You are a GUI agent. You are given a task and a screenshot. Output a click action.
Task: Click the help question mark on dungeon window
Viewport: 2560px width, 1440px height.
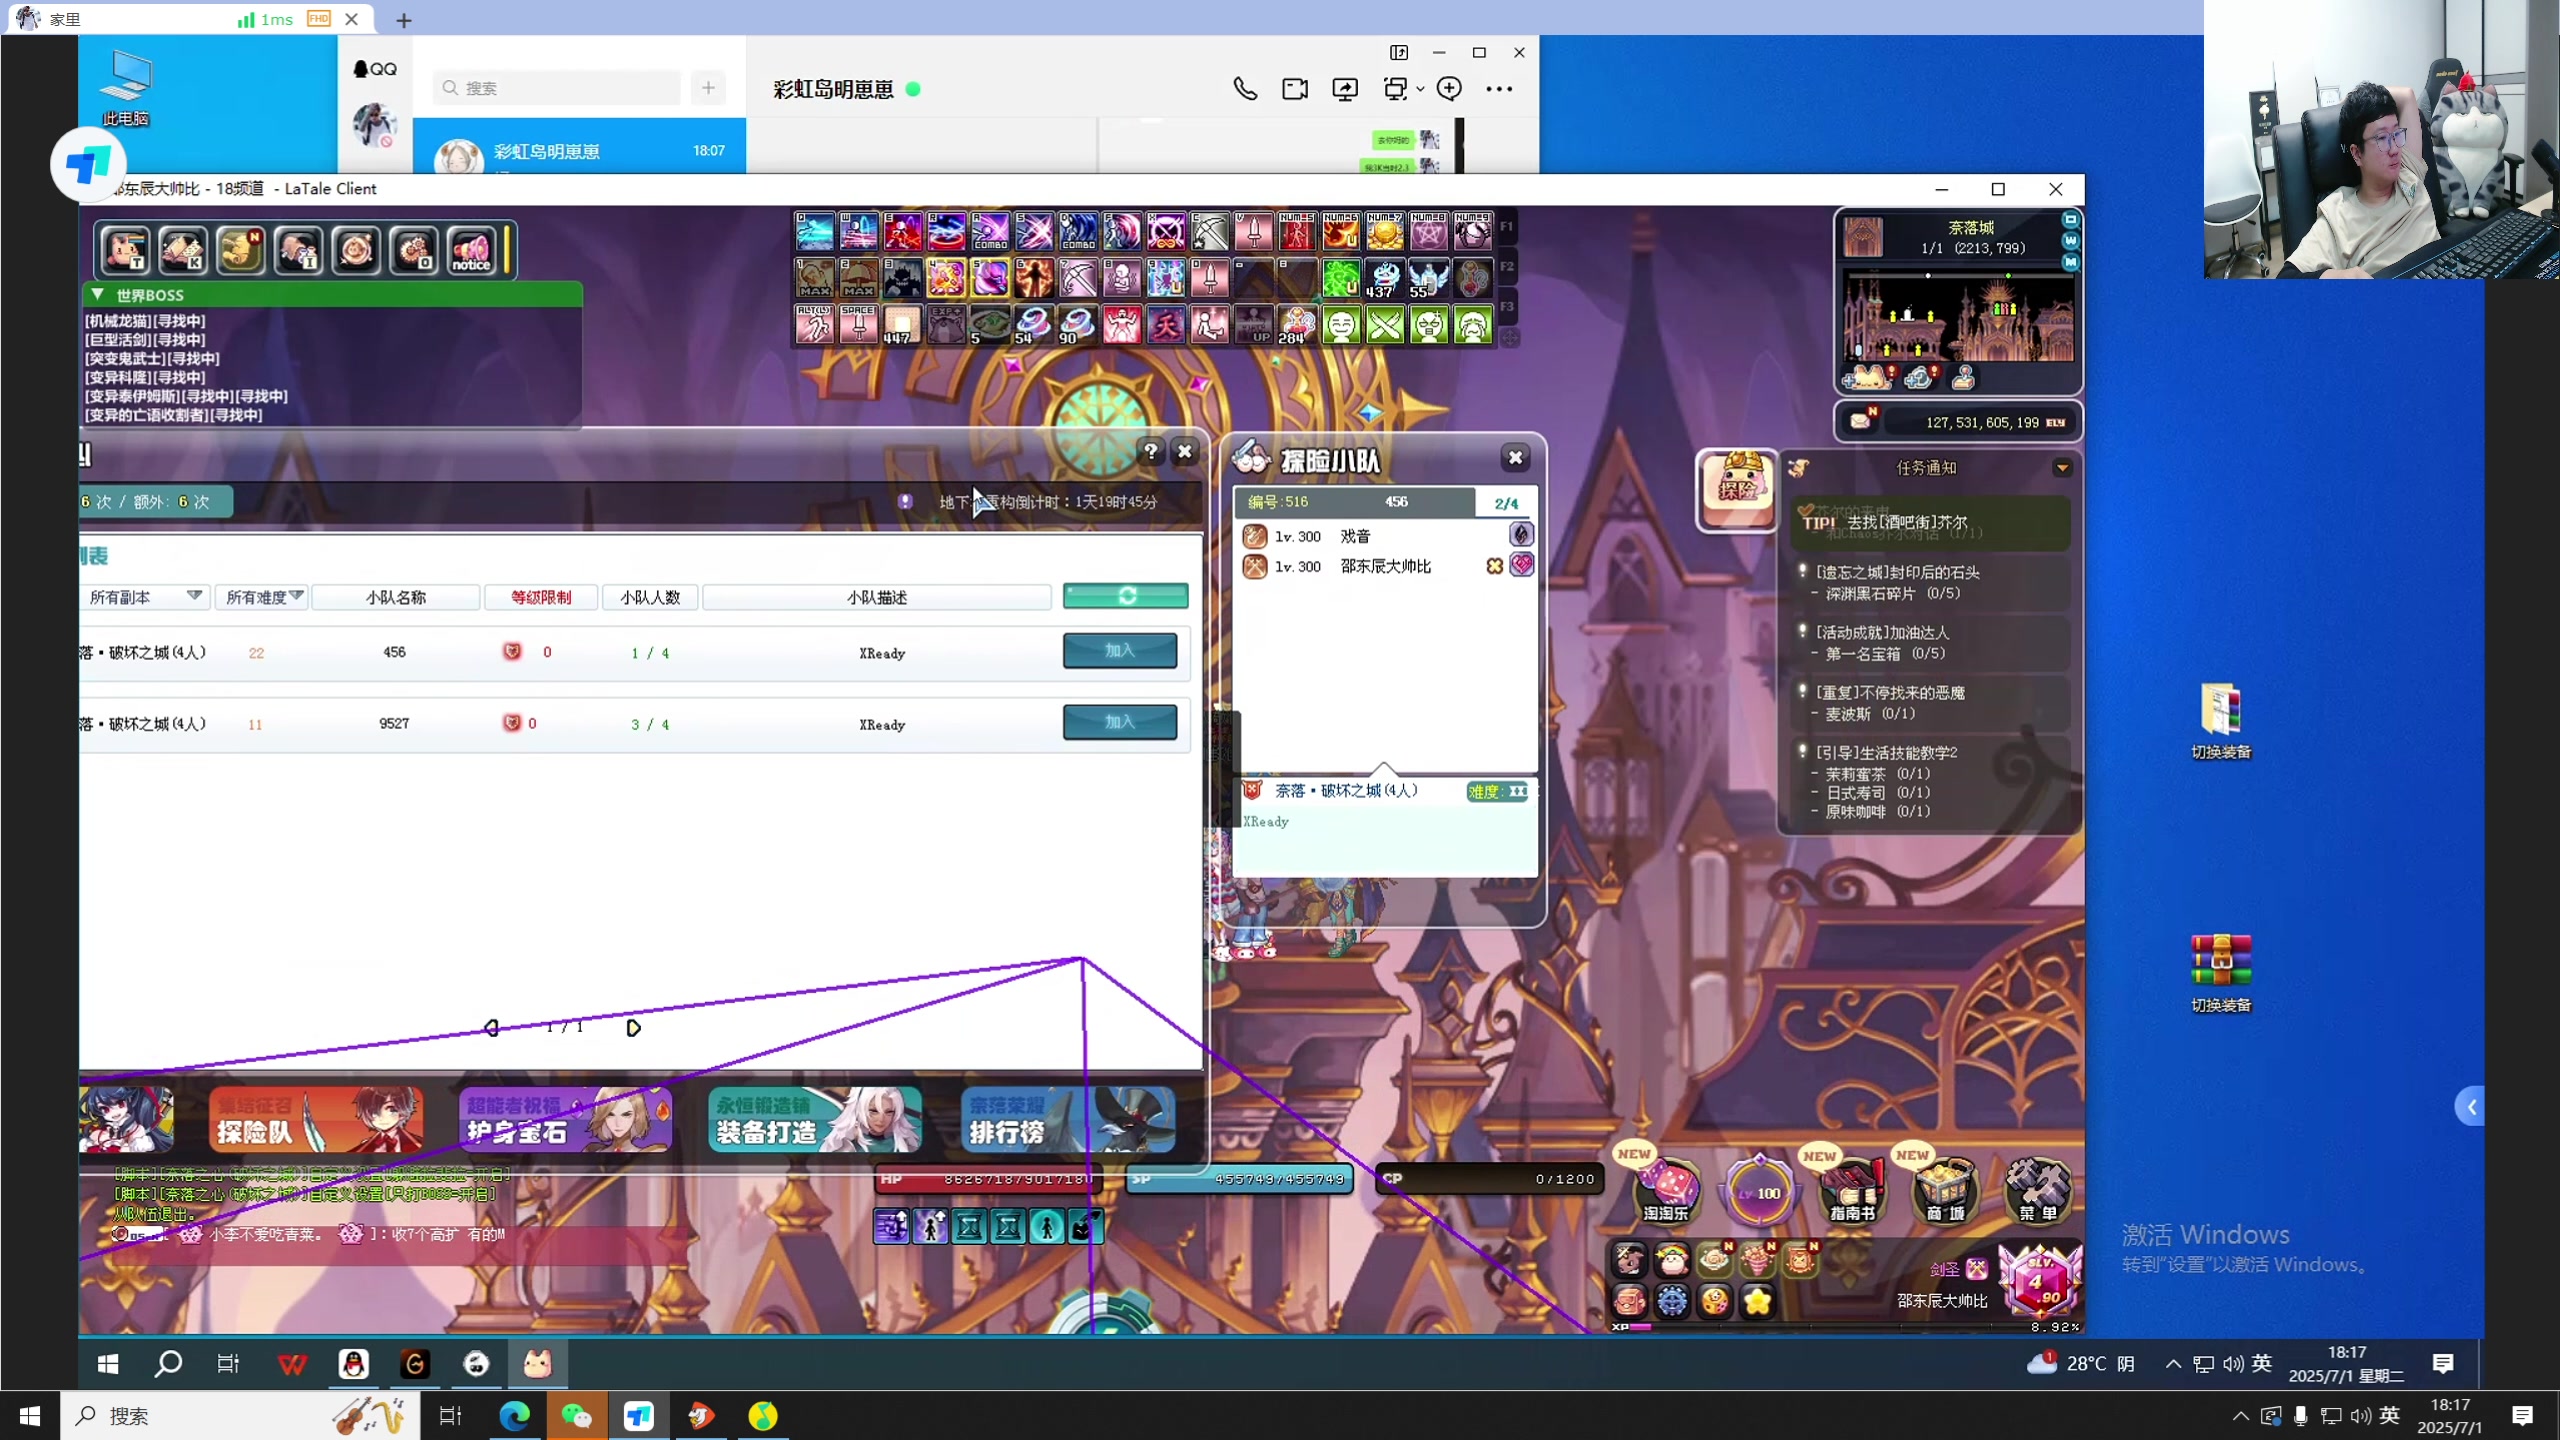(x=1151, y=451)
